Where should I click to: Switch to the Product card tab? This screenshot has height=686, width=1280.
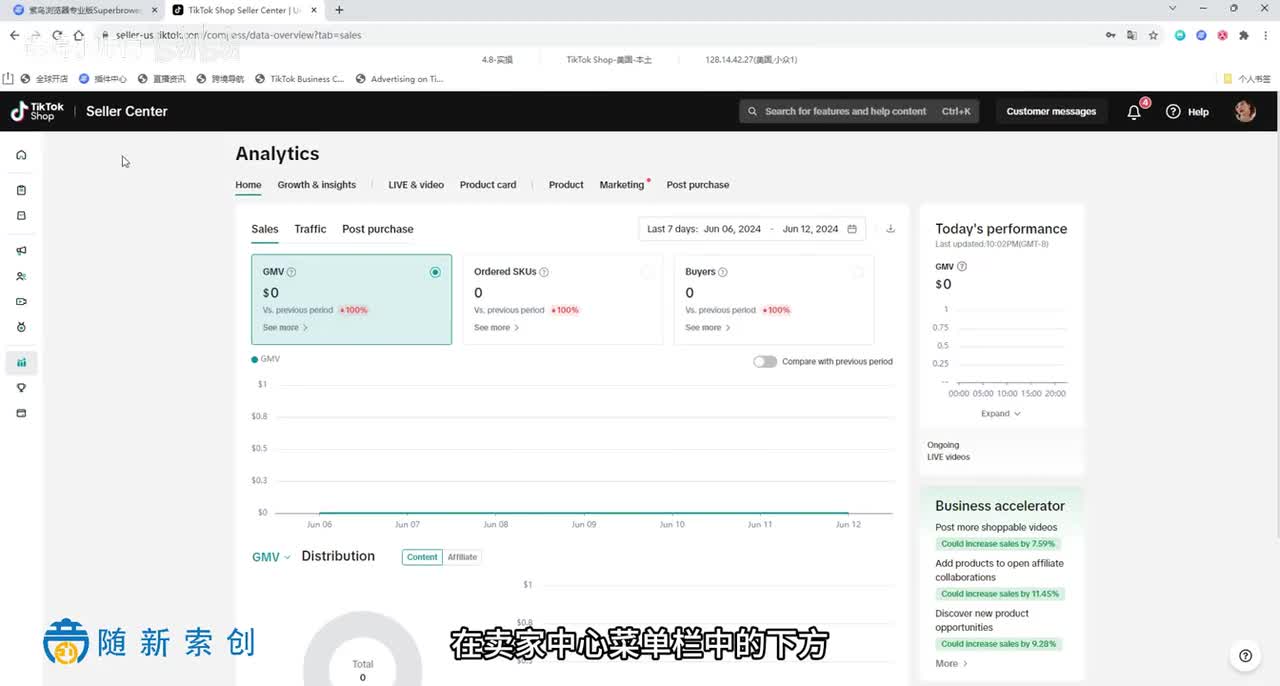488,185
